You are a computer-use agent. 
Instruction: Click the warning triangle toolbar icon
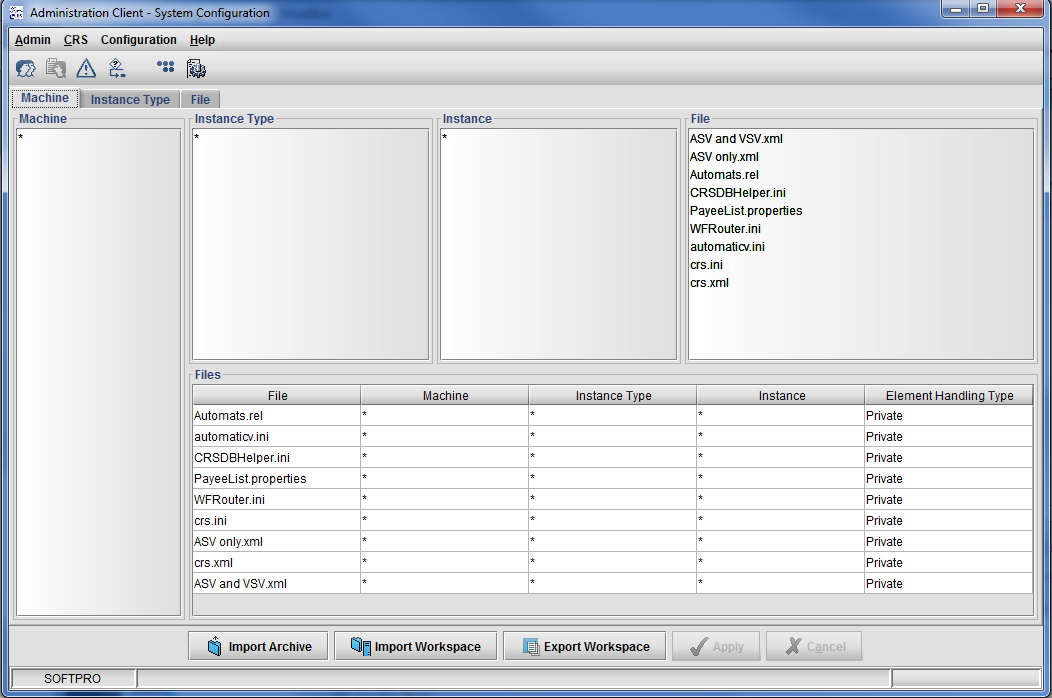tap(87, 69)
